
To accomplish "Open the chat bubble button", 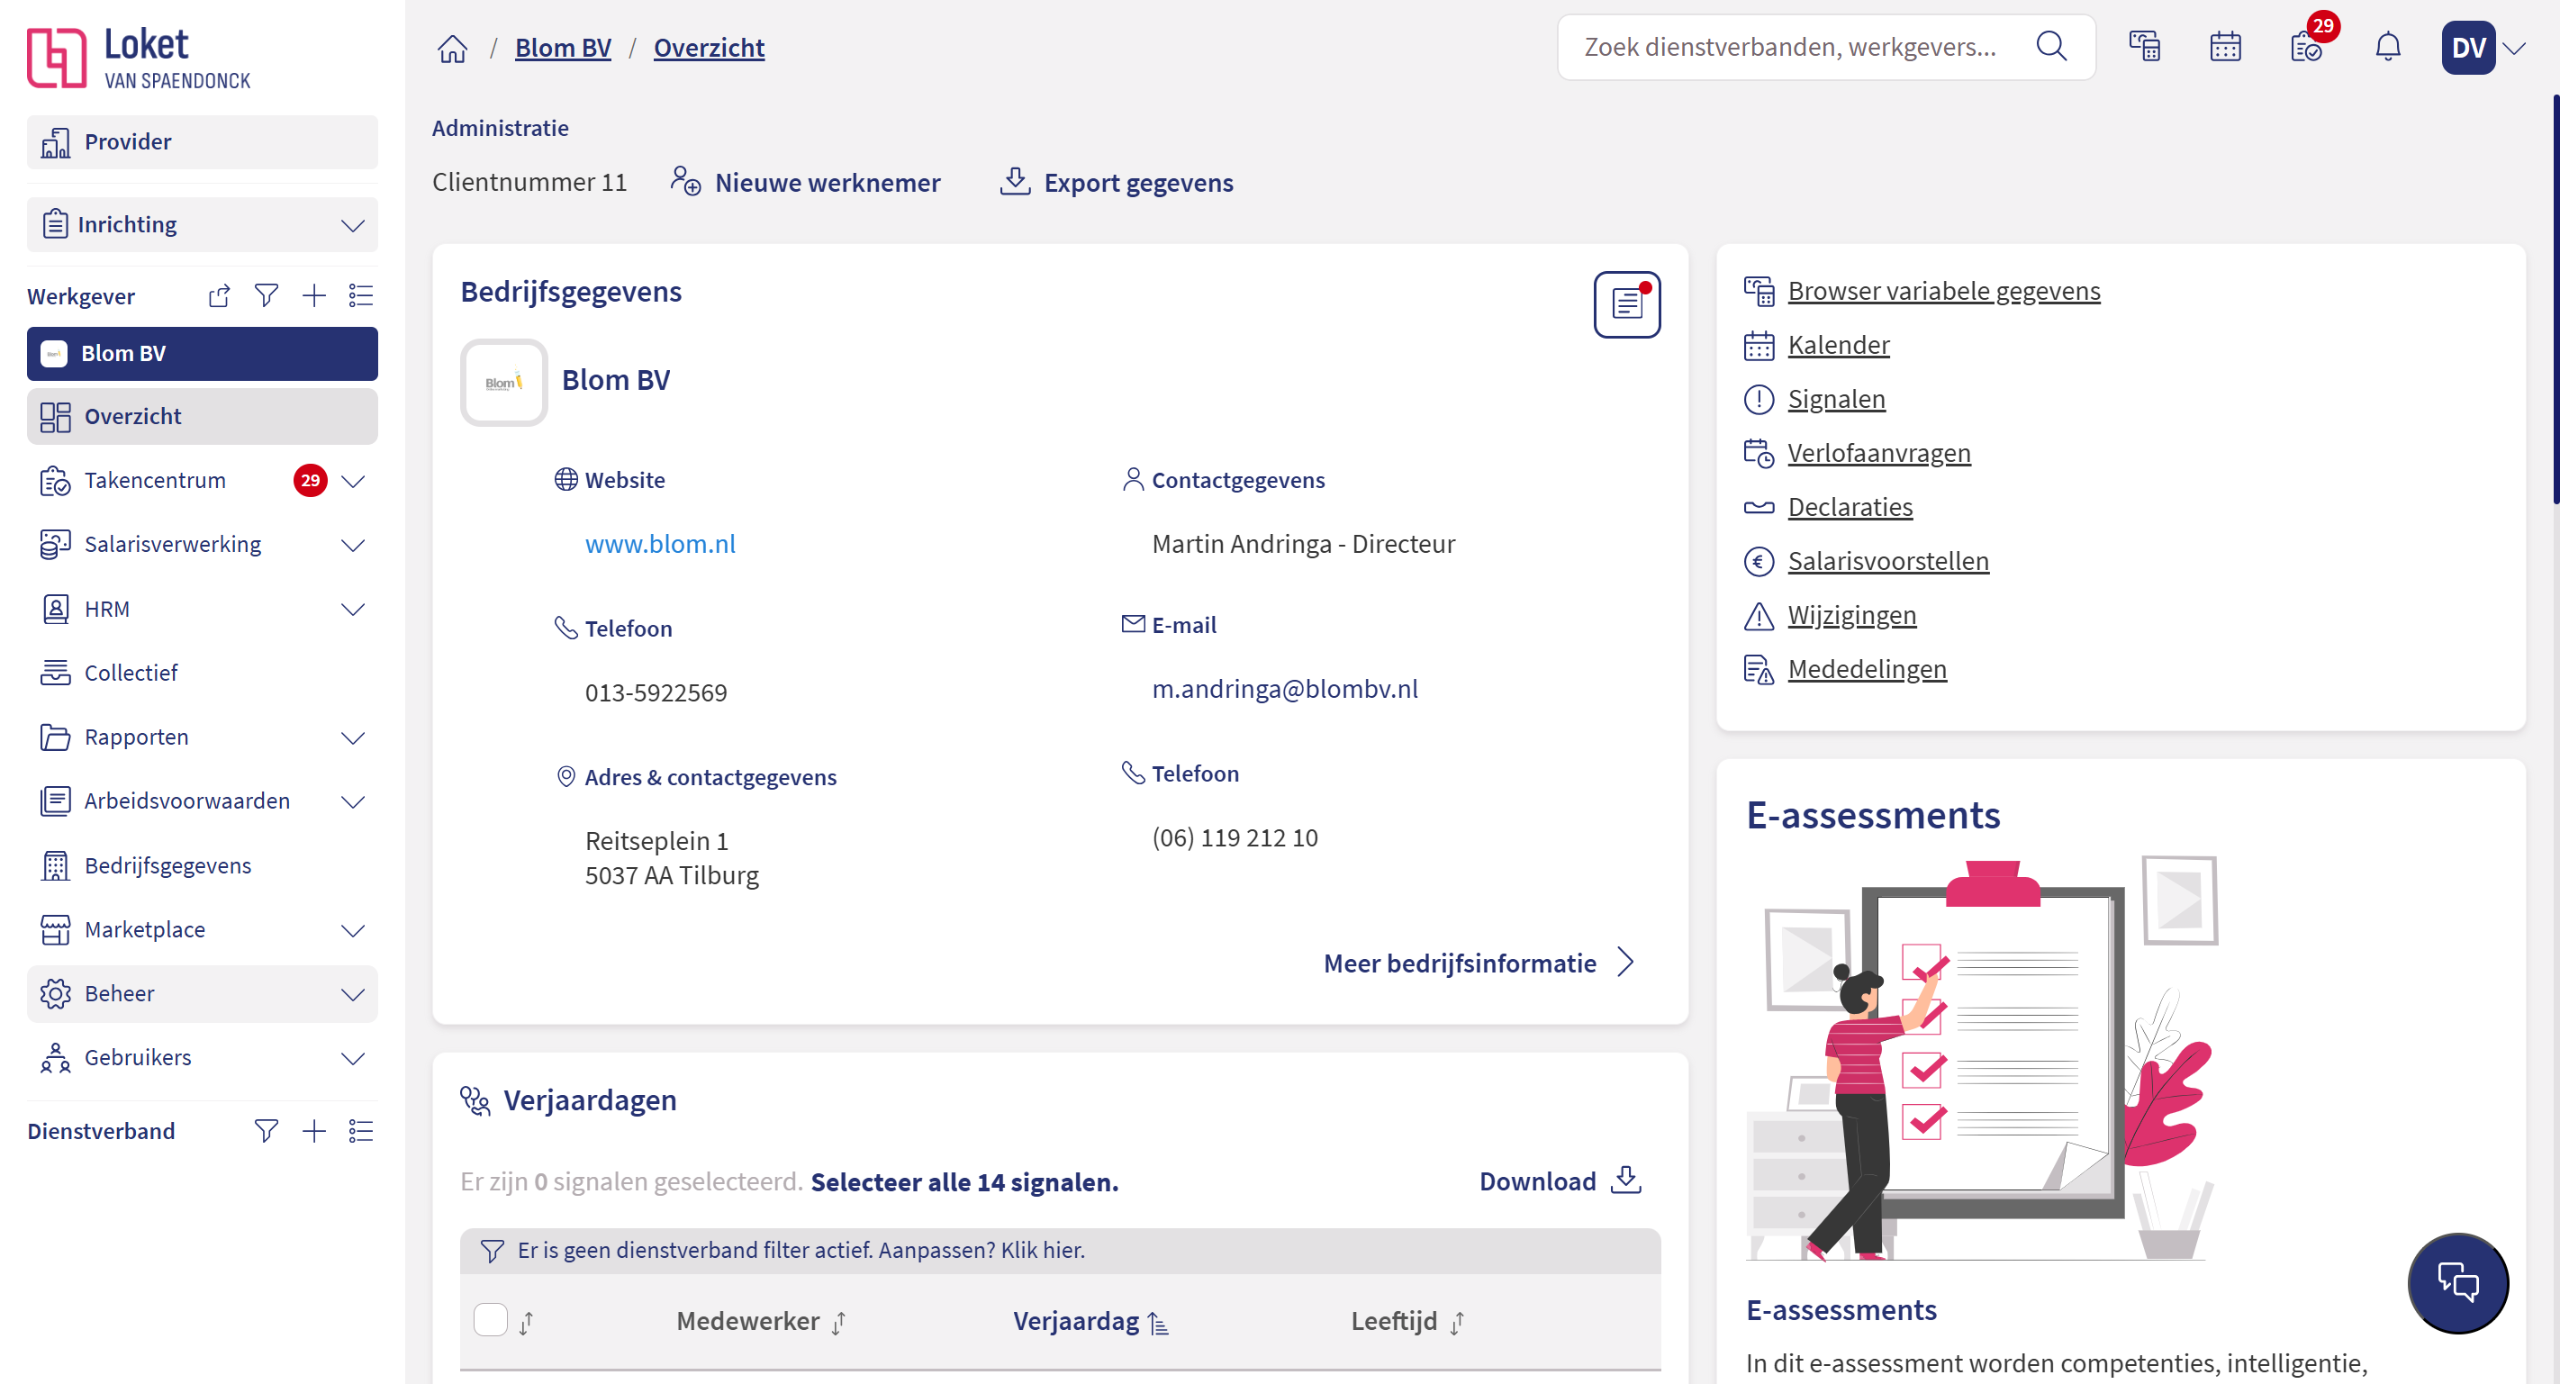I will pos(2457,1282).
